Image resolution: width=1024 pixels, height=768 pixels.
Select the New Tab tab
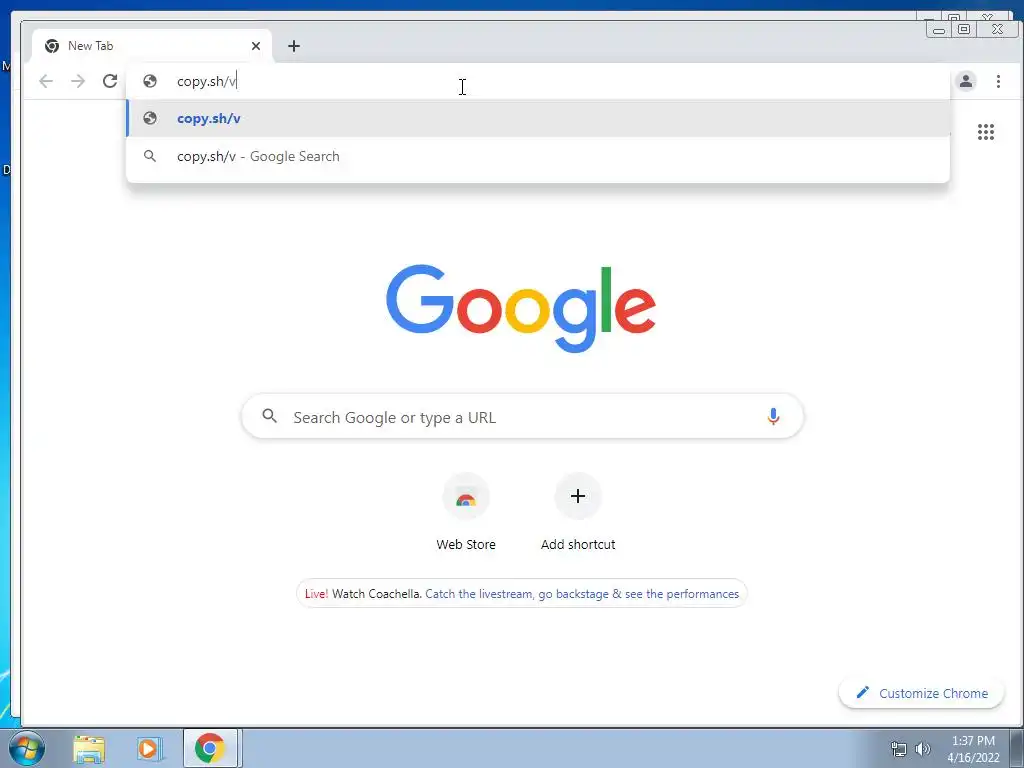152,46
